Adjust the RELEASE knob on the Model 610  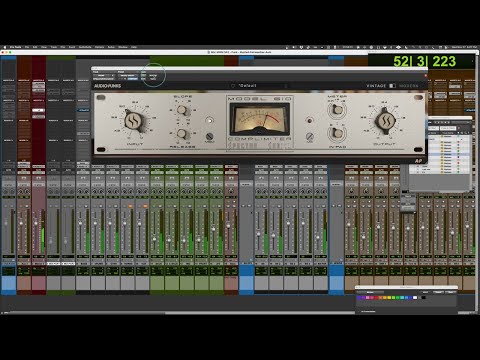tap(182, 134)
